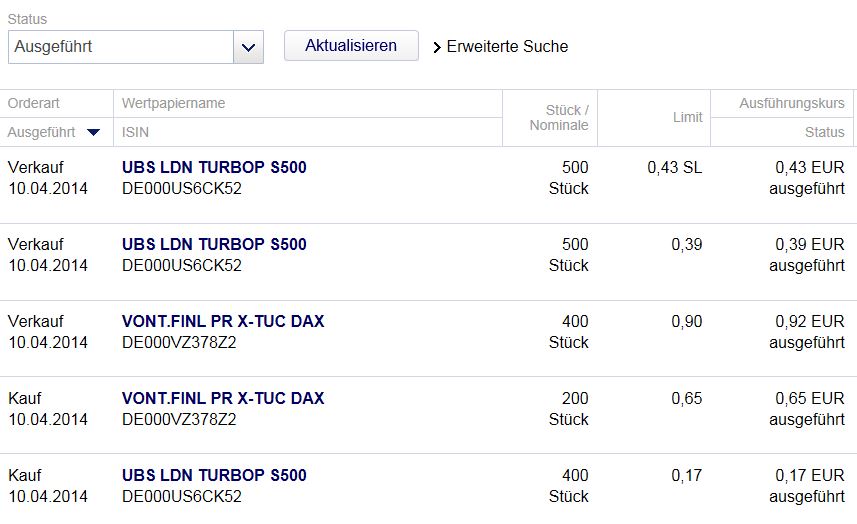Click the Wertpapiername column header
Image resolution: width=857 pixels, height=524 pixels.
[174, 103]
